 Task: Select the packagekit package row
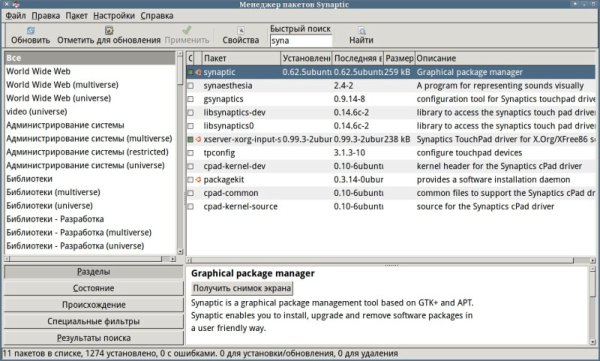(391, 180)
